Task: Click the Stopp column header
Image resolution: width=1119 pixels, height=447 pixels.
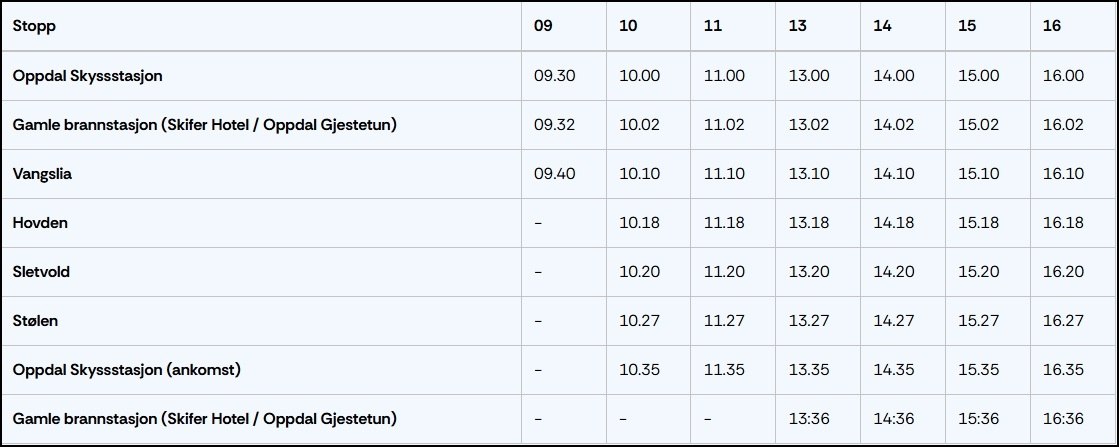Action: [34, 26]
